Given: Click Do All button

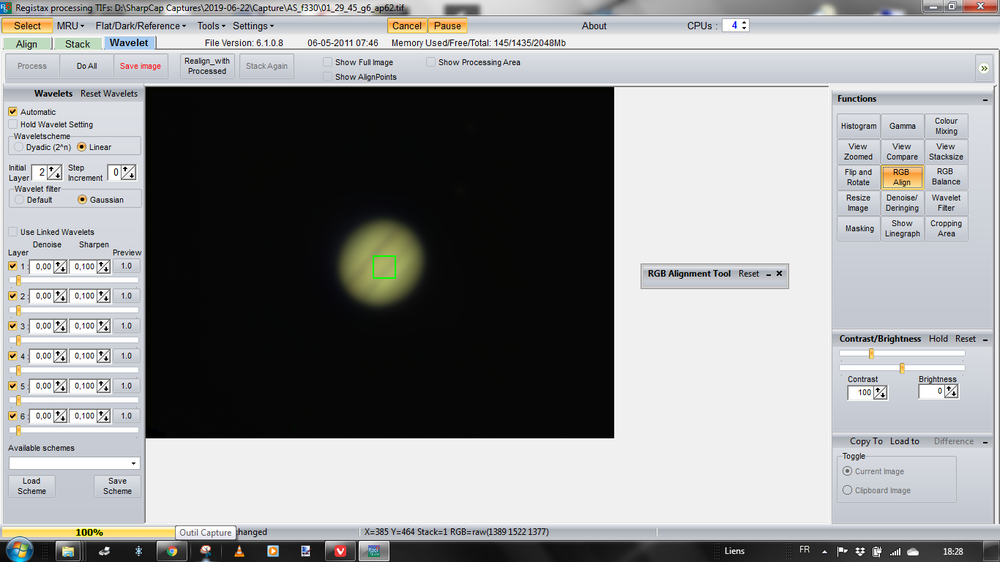Looking at the screenshot, I should point(87,66).
